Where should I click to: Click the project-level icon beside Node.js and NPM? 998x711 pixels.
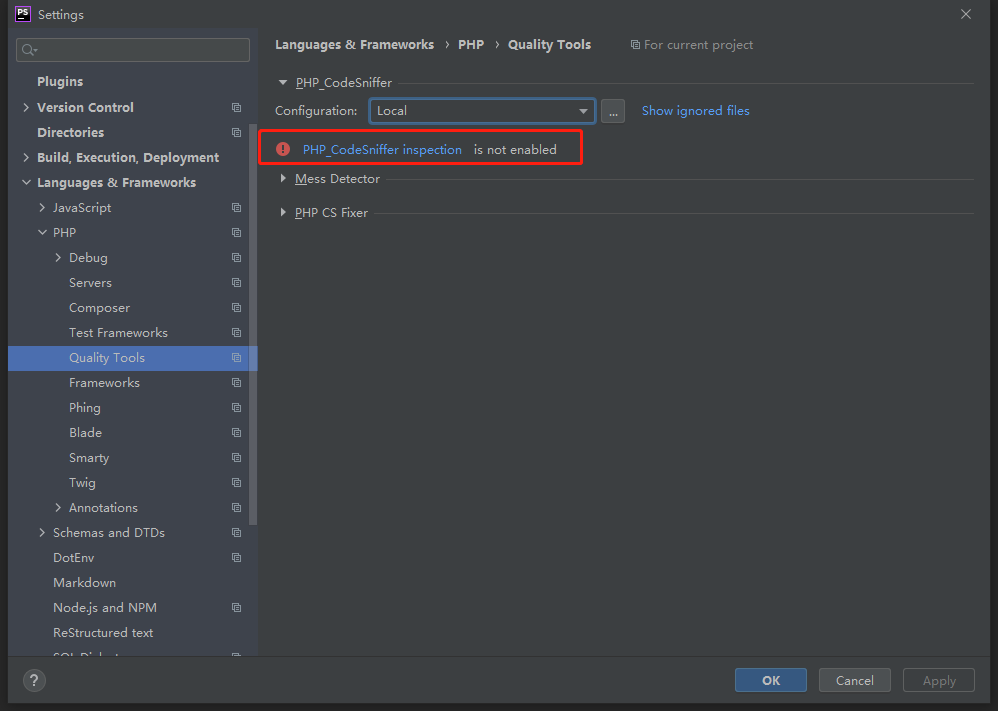237,608
